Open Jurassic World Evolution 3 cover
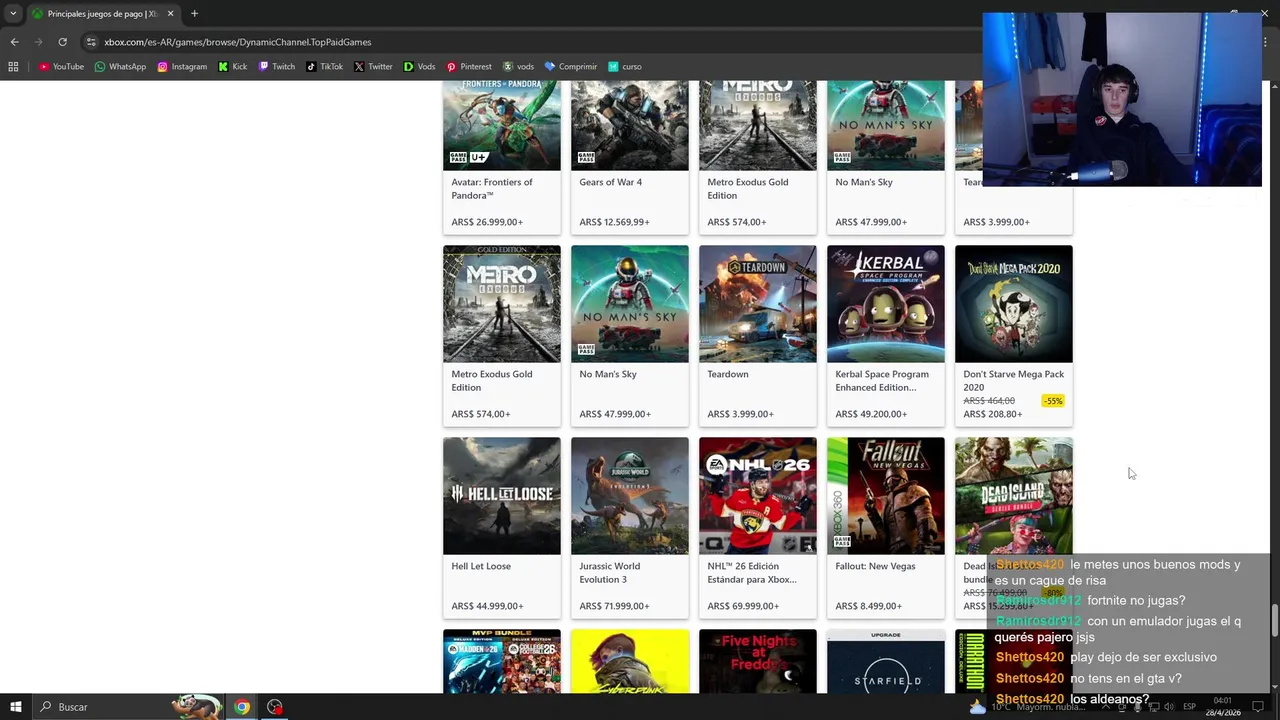The height and width of the screenshot is (720, 1280). [630, 496]
